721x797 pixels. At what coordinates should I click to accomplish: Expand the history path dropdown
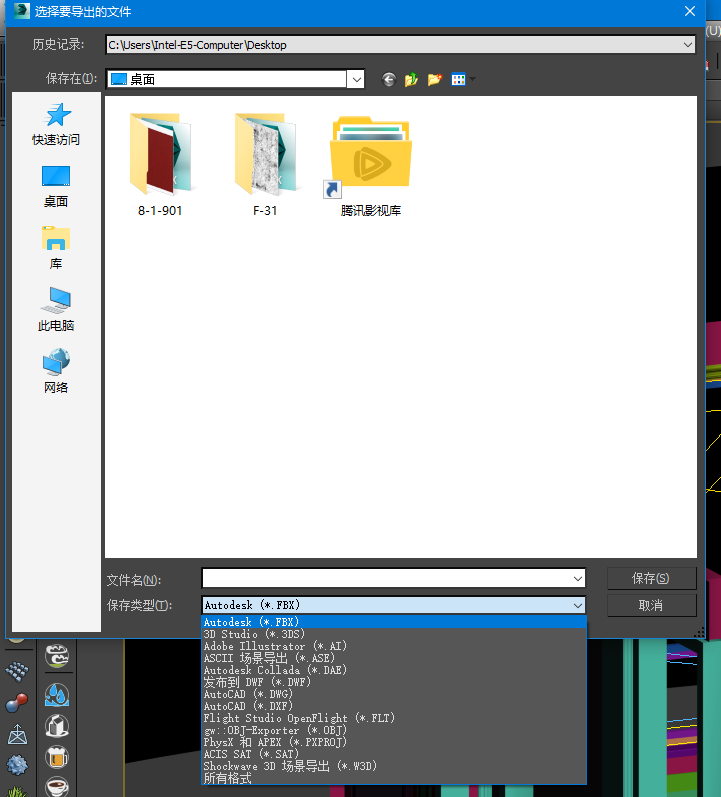pyautogui.click(x=687, y=45)
